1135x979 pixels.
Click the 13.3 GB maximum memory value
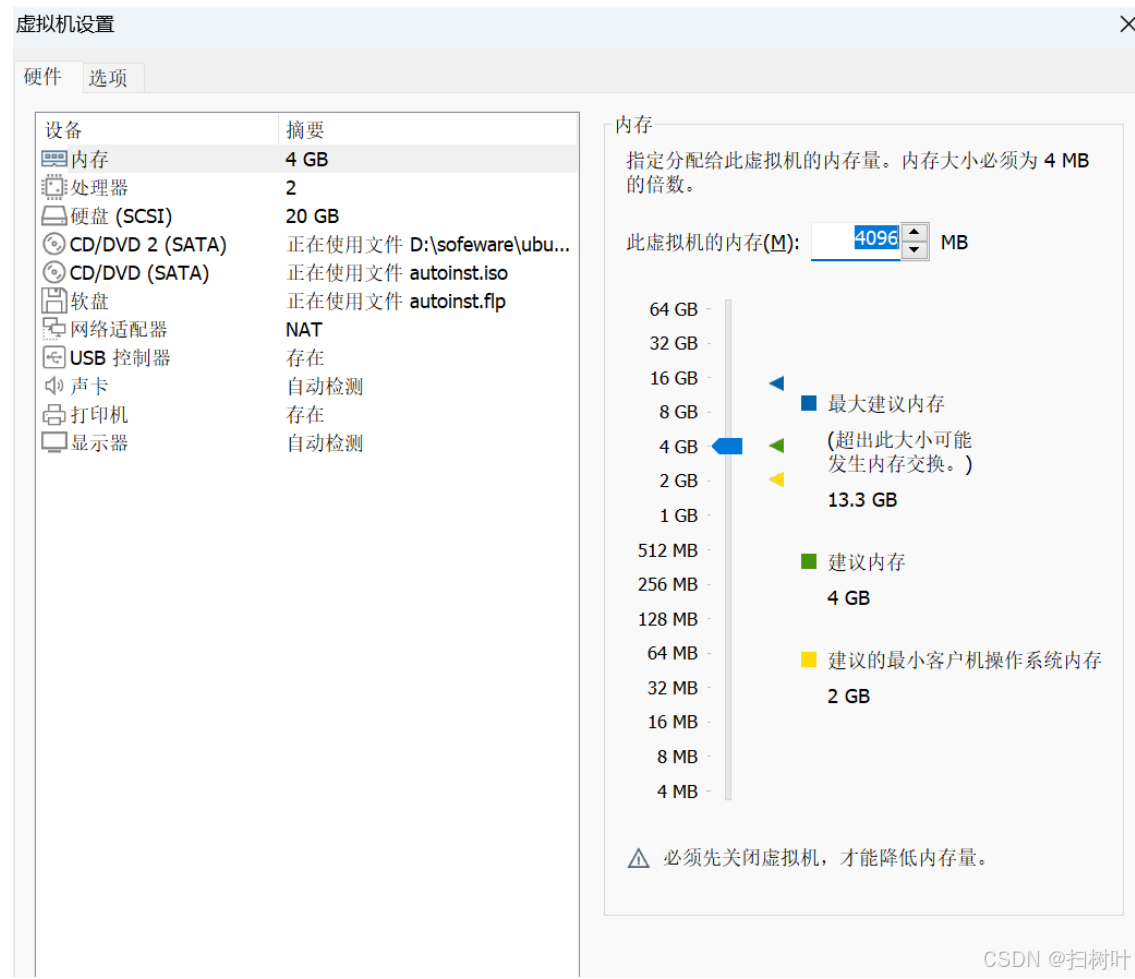pos(862,500)
